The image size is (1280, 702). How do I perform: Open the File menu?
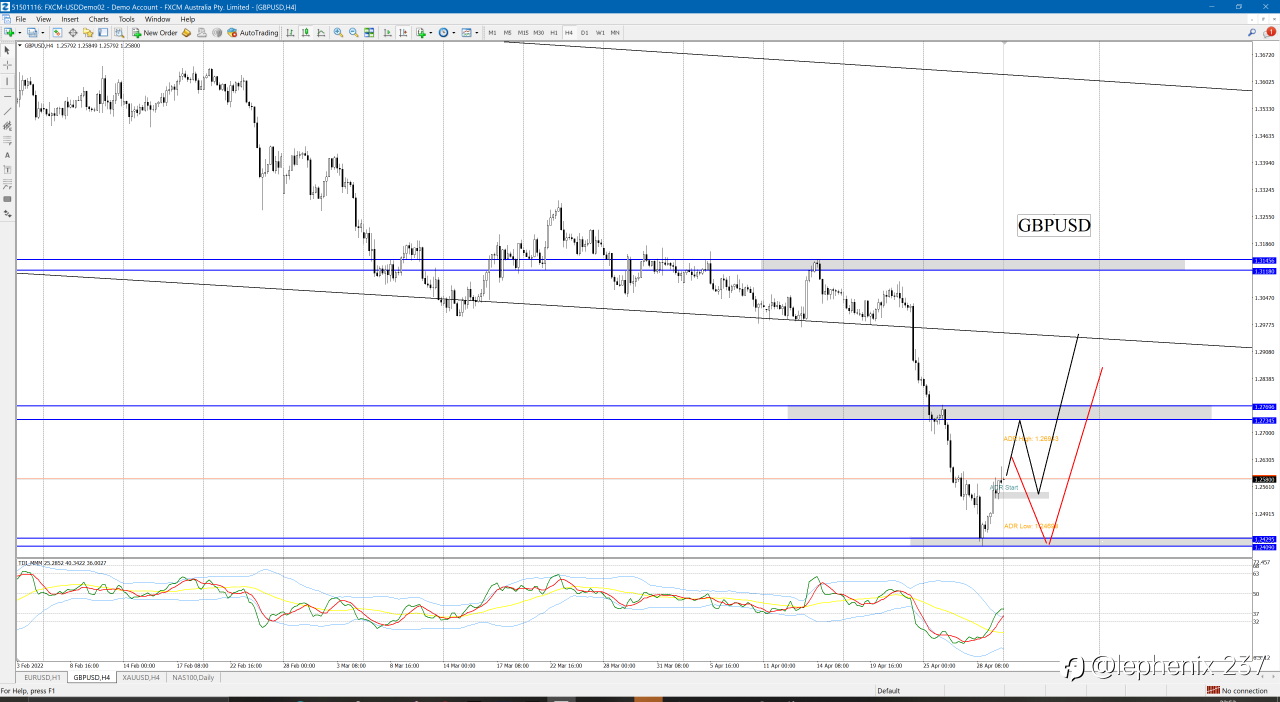click(x=20, y=19)
